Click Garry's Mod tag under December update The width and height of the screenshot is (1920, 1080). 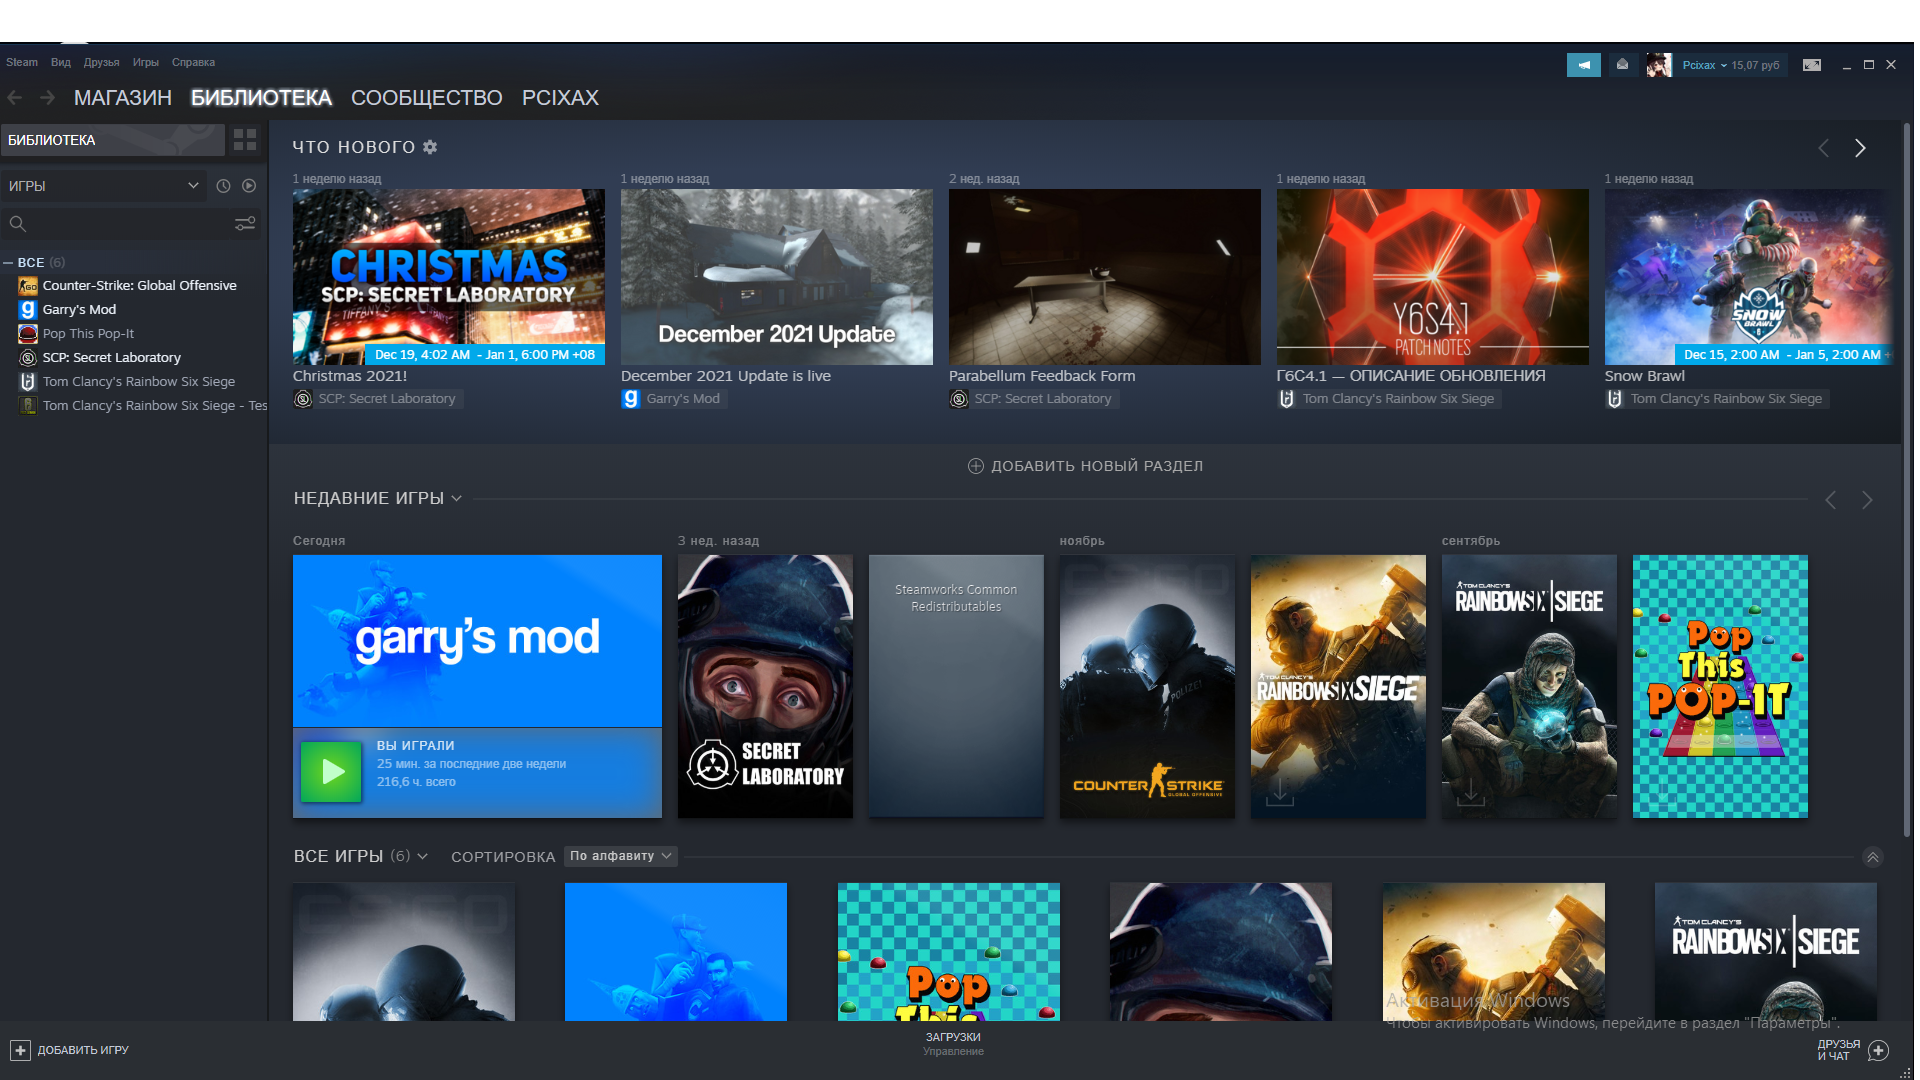pos(673,399)
